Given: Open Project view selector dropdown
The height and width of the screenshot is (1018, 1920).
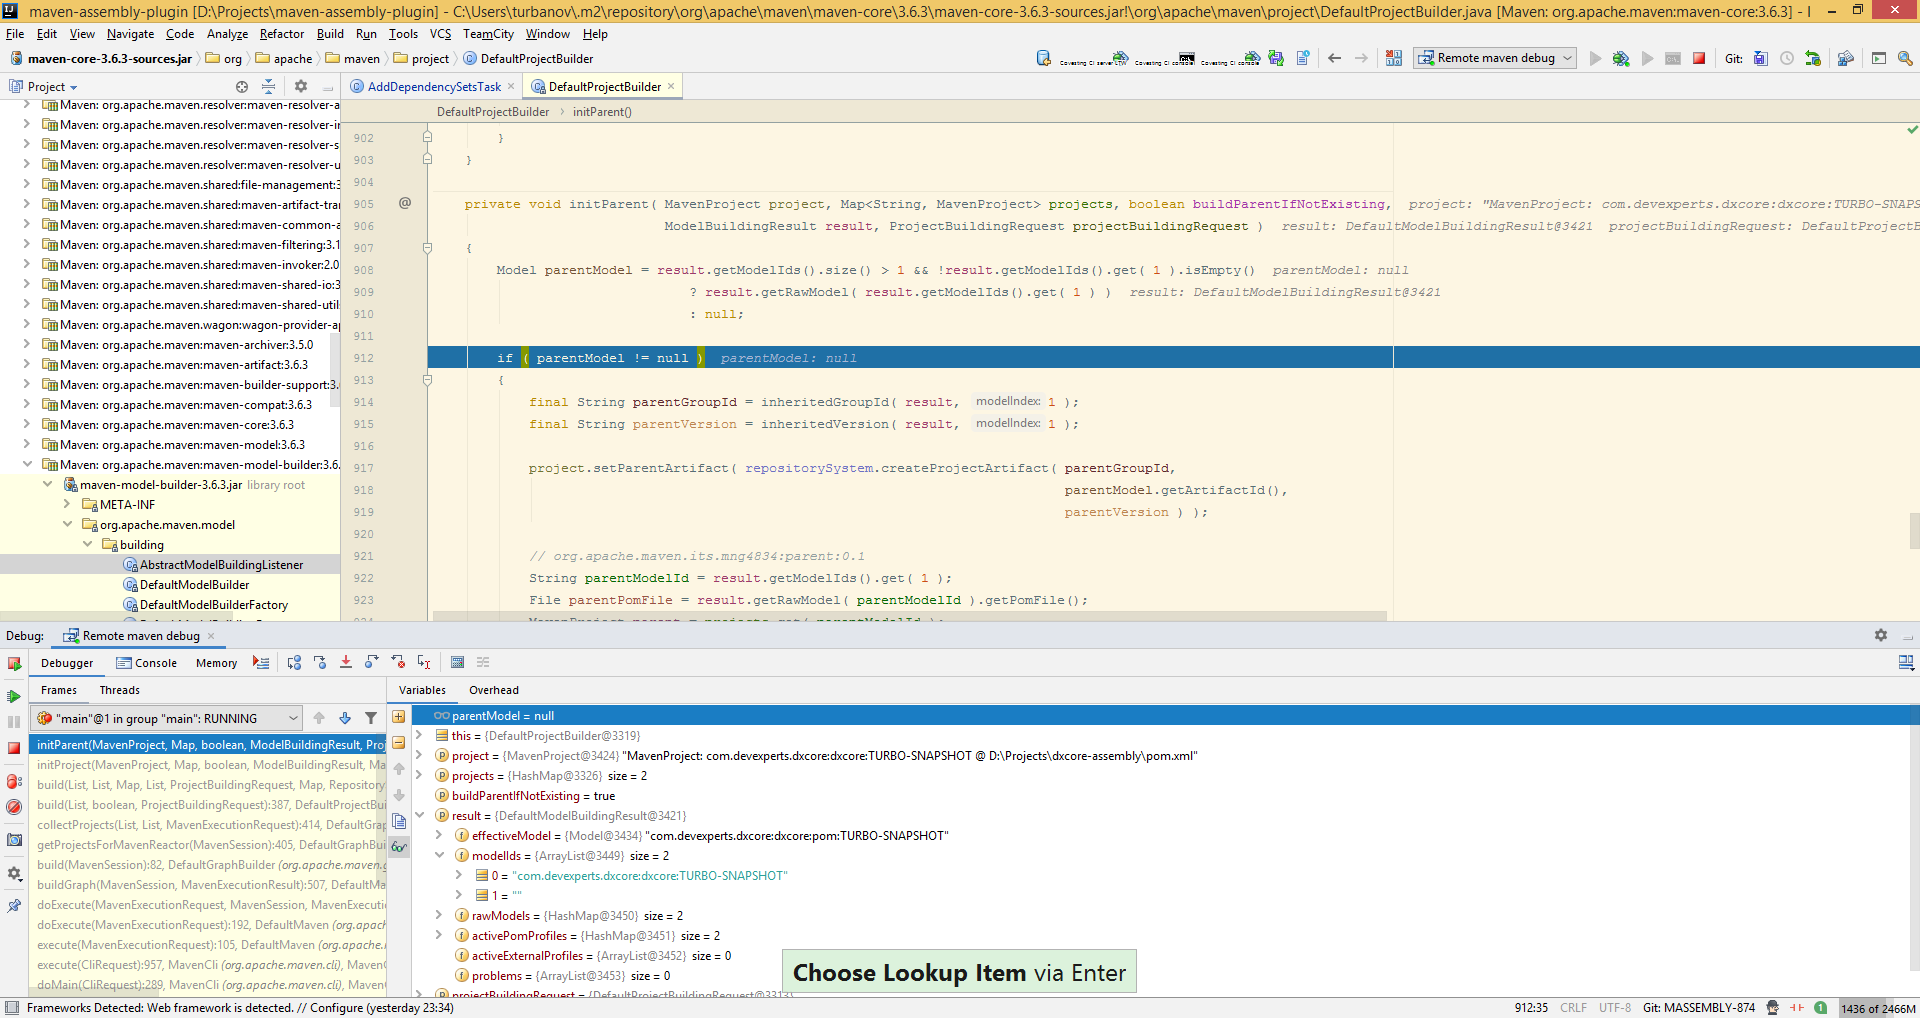Looking at the screenshot, I should [46, 87].
